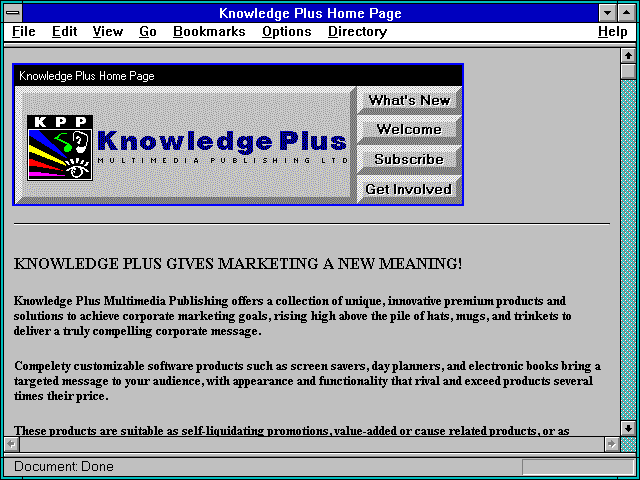
Task: Click the blue window title bar
Action: coord(310,13)
